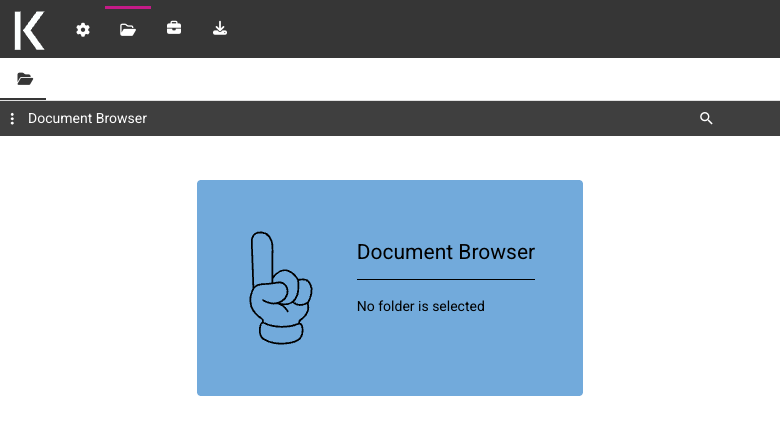This screenshot has width=780, height=439.
Task: Open the settings gear icon
Action: pos(83,30)
